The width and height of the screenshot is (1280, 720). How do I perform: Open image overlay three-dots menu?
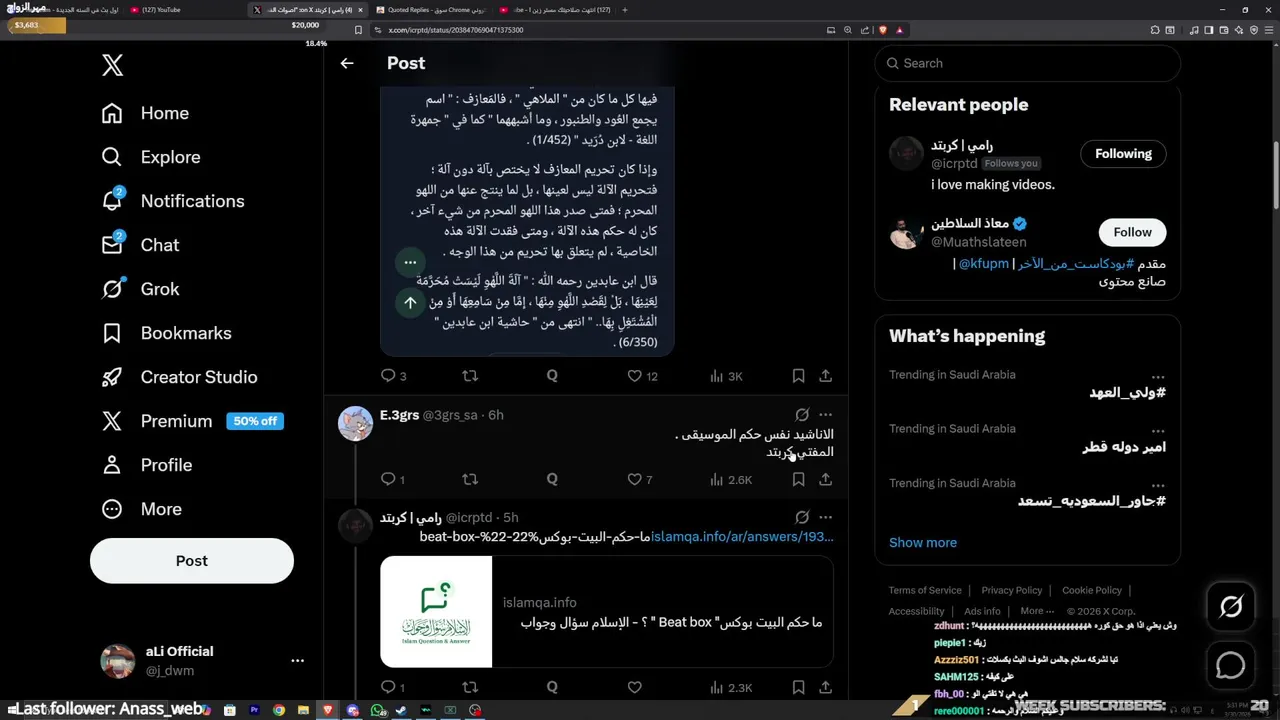(x=410, y=262)
